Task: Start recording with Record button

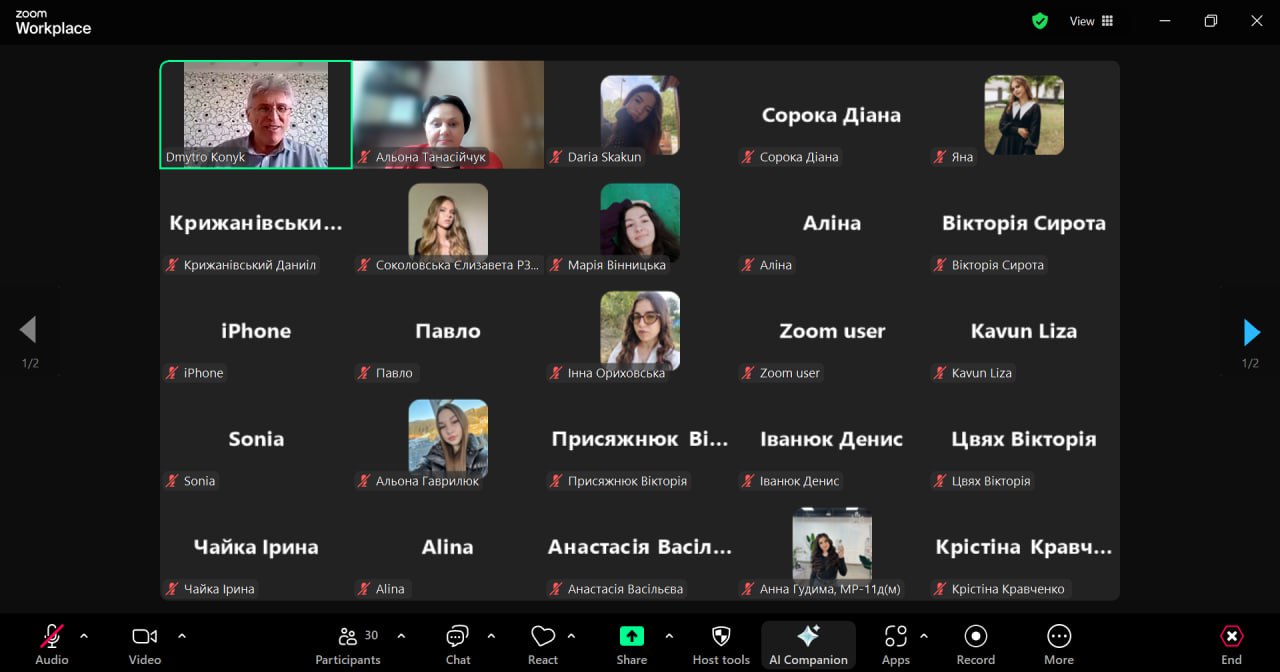Action: click(975, 644)
